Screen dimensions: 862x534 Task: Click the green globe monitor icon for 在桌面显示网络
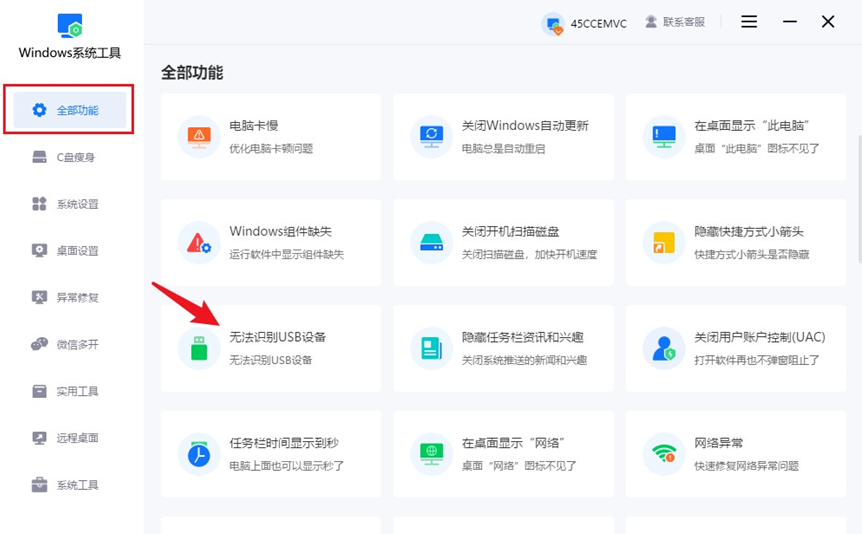pyautogui.click(x=432, y=454)
